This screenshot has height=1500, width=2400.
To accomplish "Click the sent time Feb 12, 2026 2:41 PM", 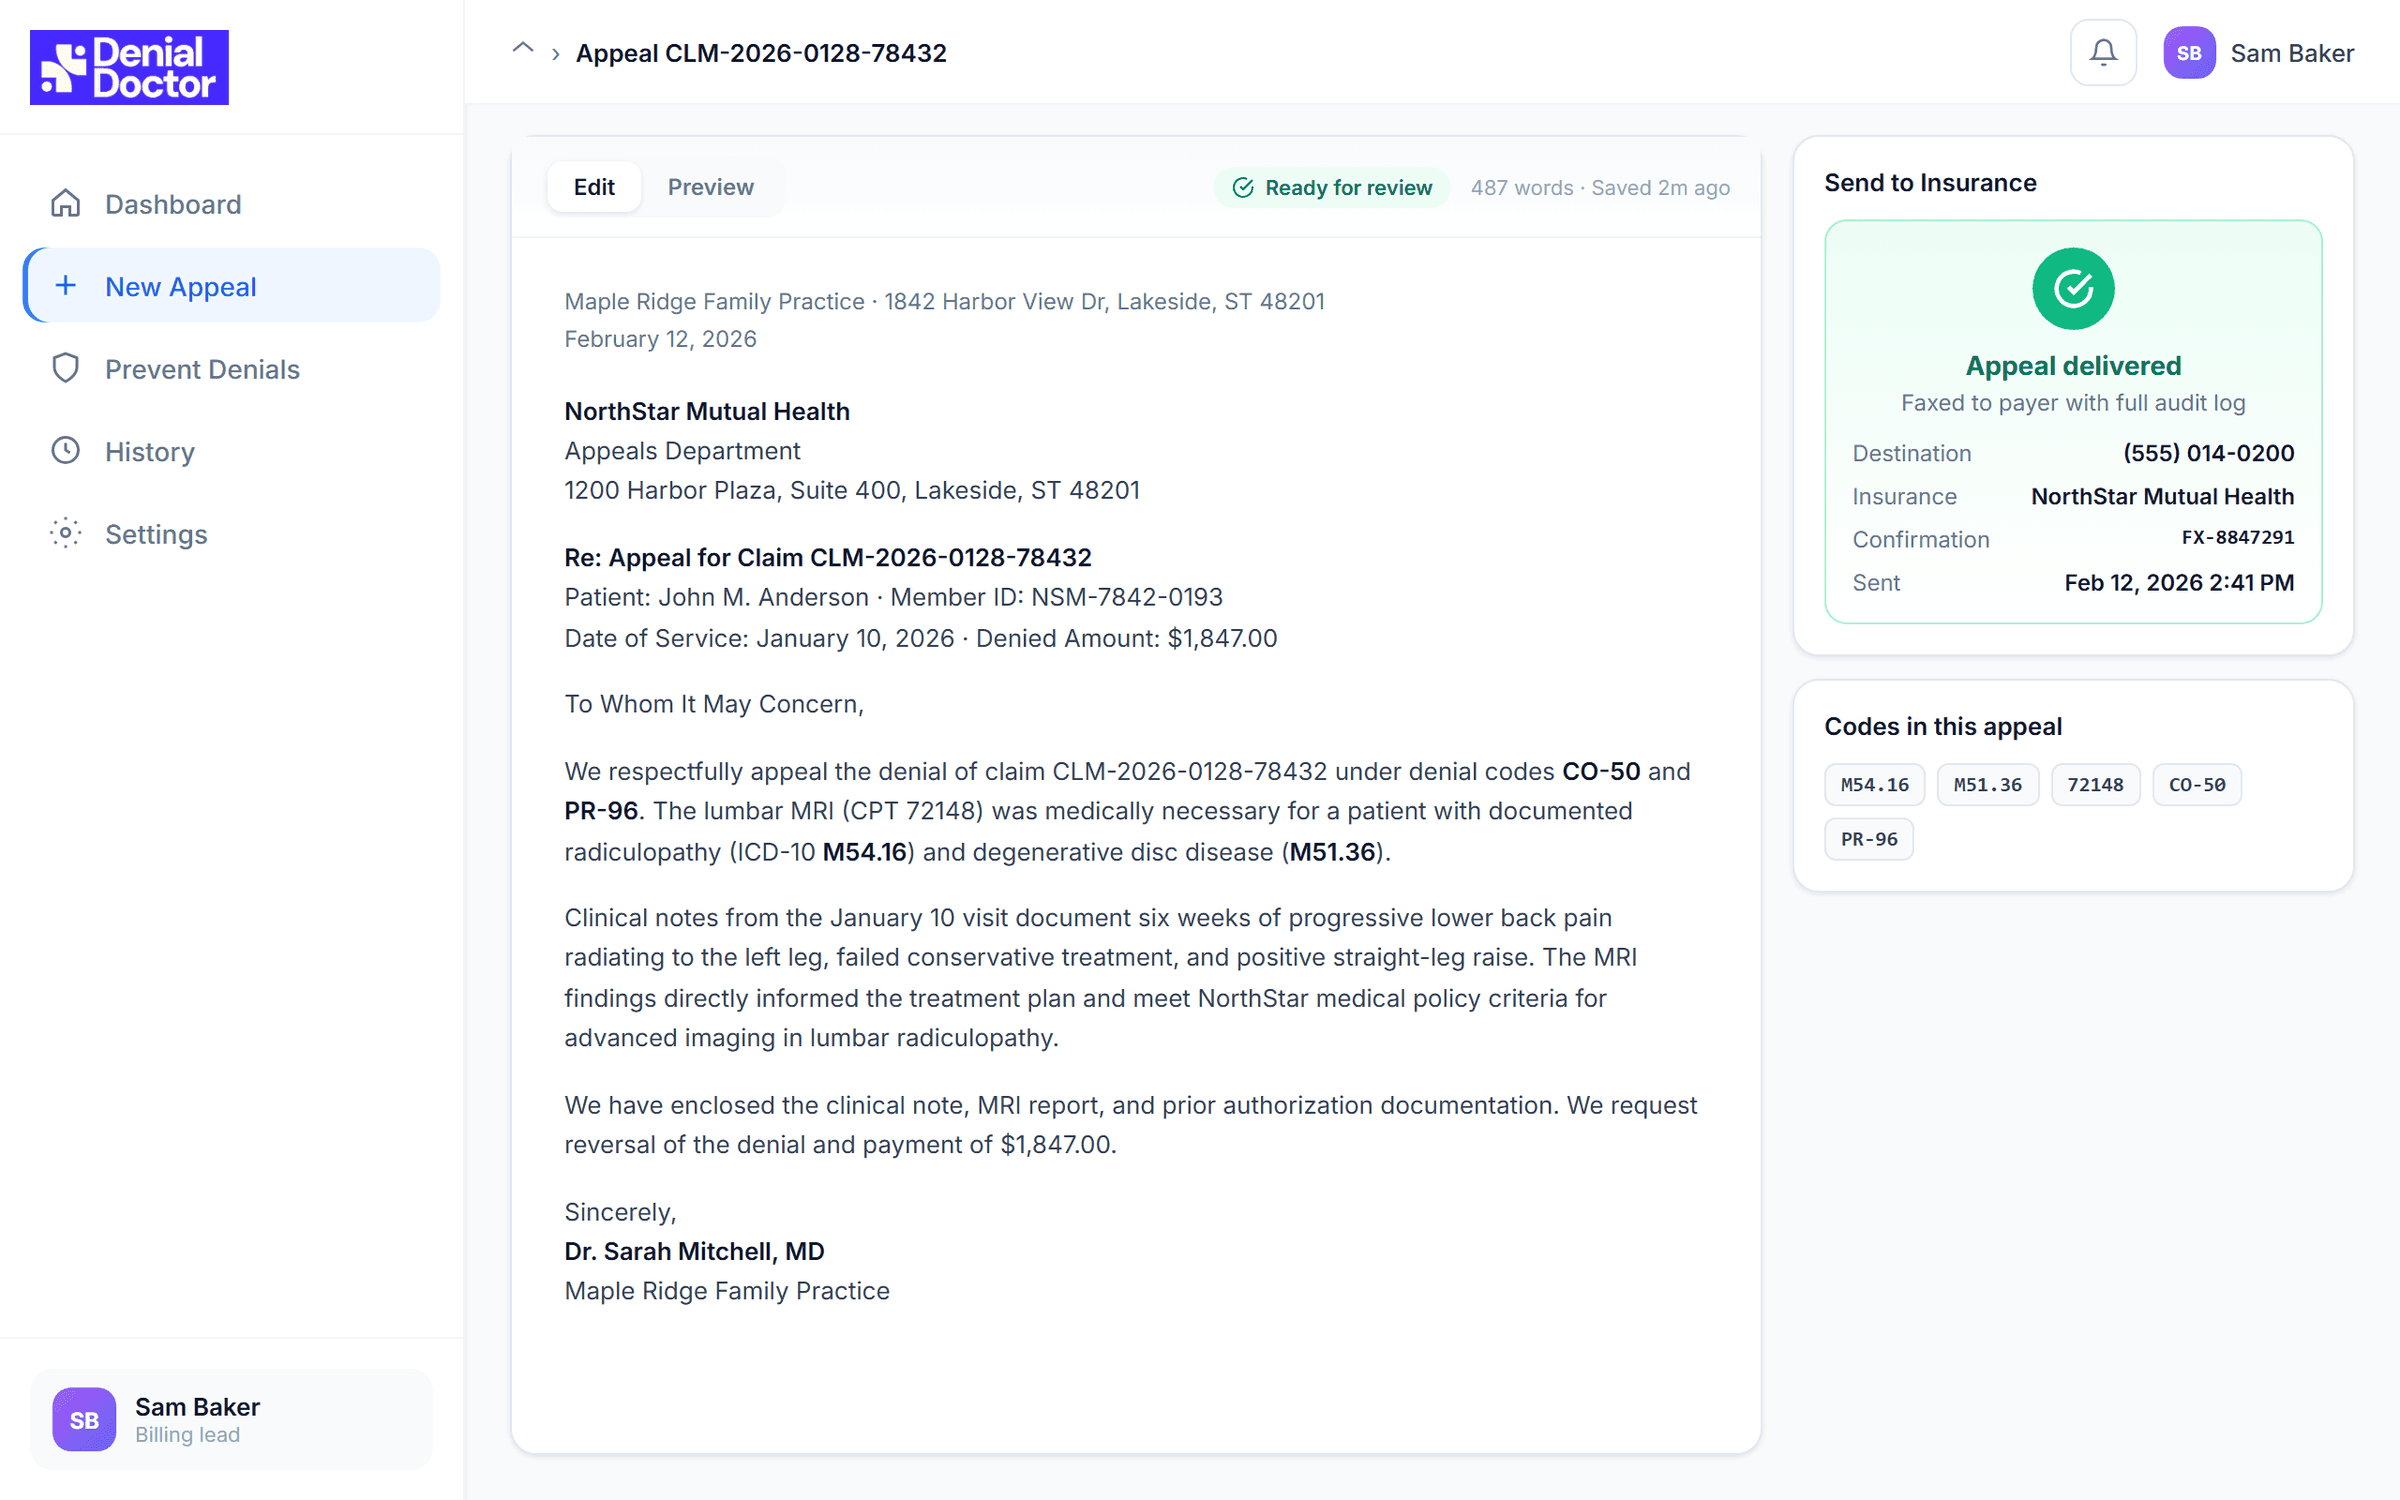I will point(2180,582).
